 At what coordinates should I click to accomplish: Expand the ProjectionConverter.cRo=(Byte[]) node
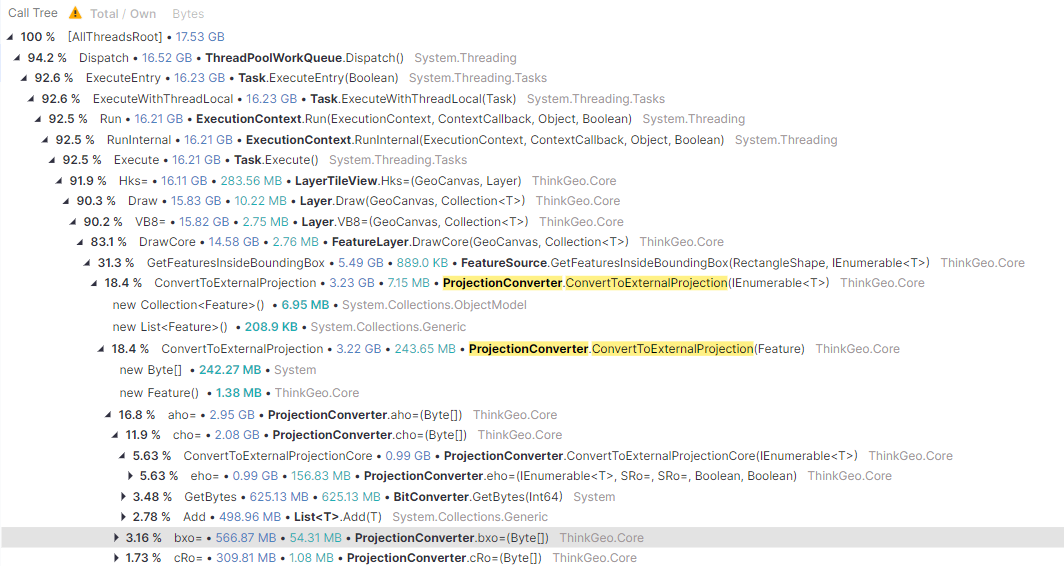coord(116,558)
